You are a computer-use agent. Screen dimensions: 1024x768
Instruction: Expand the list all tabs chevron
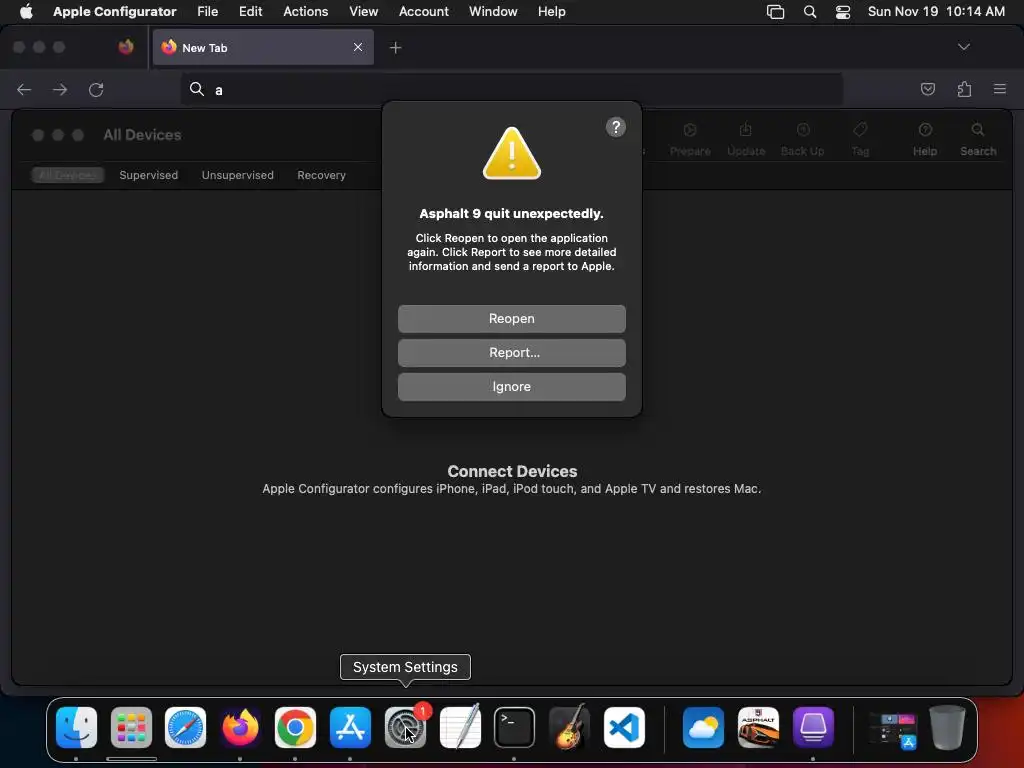pyautogui.click(x=963, y=47)
